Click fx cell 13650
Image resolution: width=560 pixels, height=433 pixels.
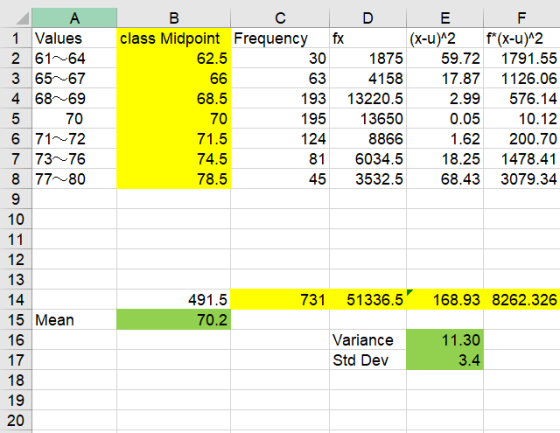pyautogui.click(x=368, y=119)
